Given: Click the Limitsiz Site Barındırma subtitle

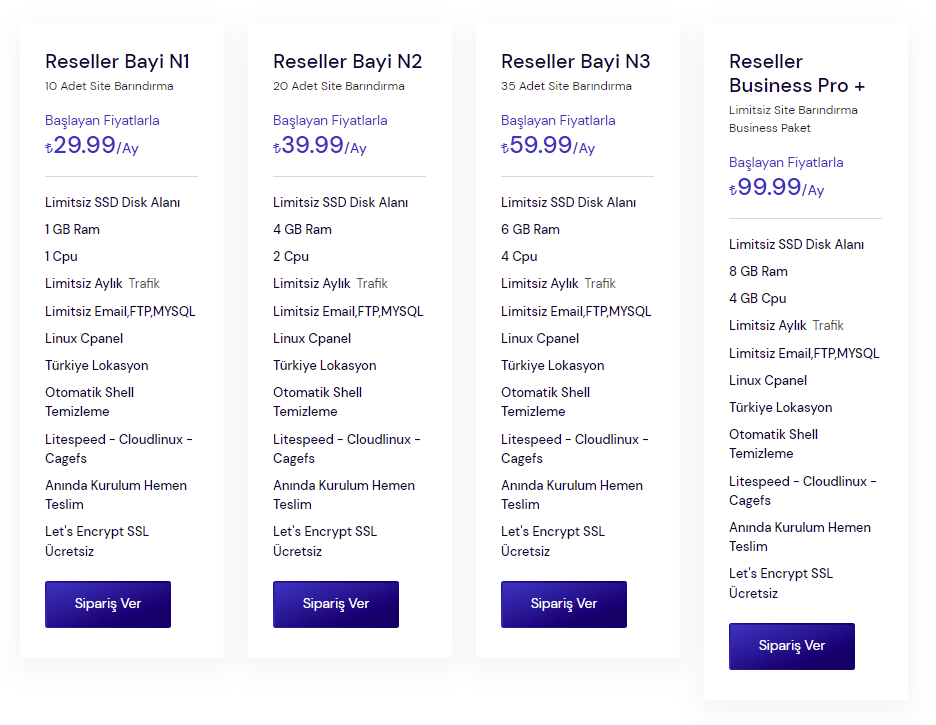Looking at the screenshot, I should click(x=793, y=110).
